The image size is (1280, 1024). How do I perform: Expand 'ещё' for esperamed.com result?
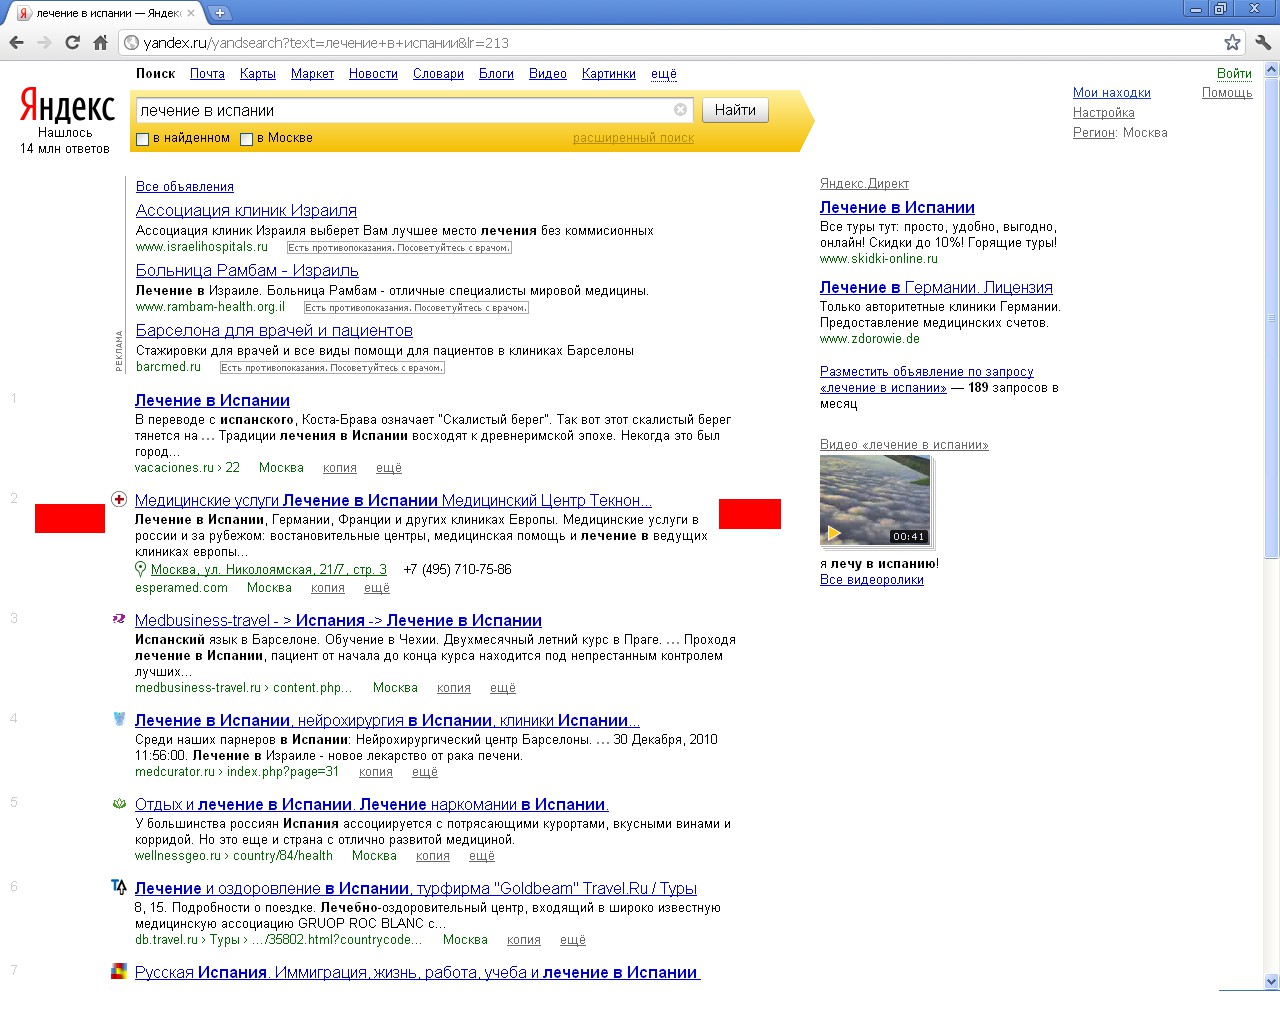pos(377,588)
